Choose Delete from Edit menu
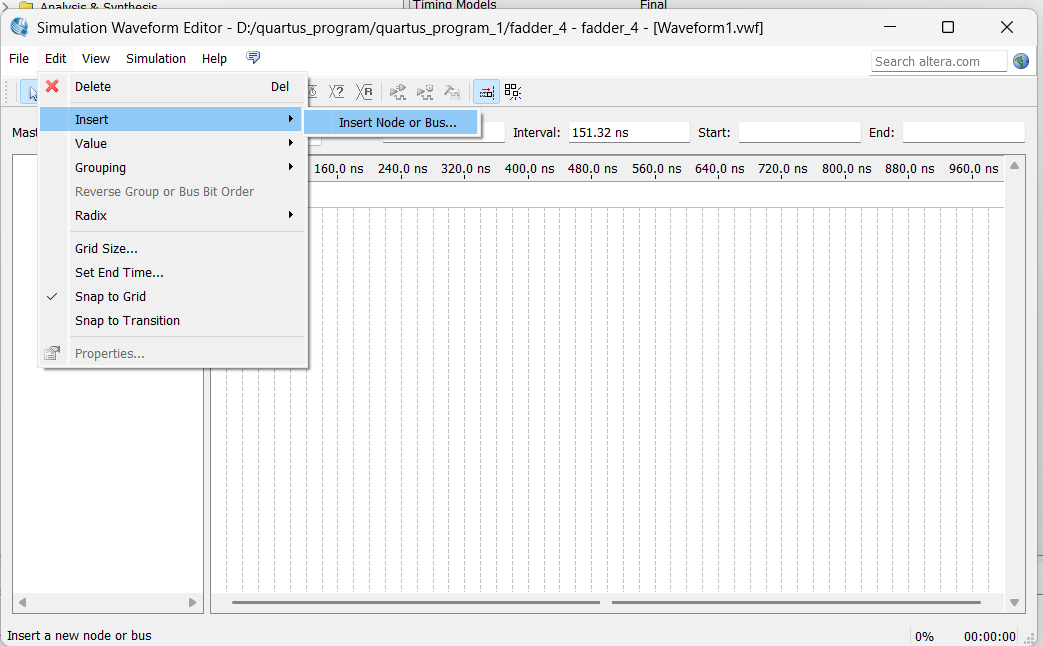The image size is (1043, 646). 173,86
